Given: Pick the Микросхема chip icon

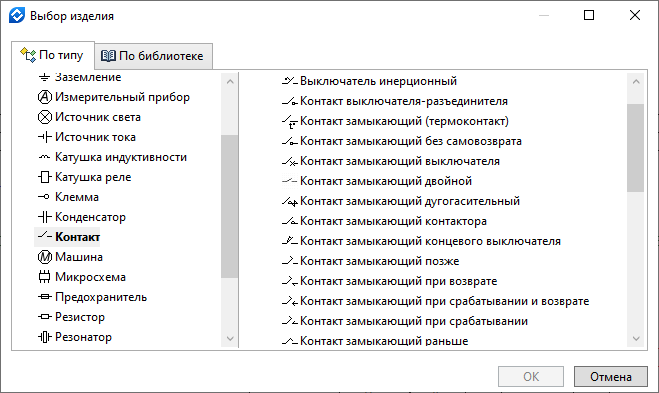Looking at the screenshot, I should pyautogui.click(x=45, y=277).
